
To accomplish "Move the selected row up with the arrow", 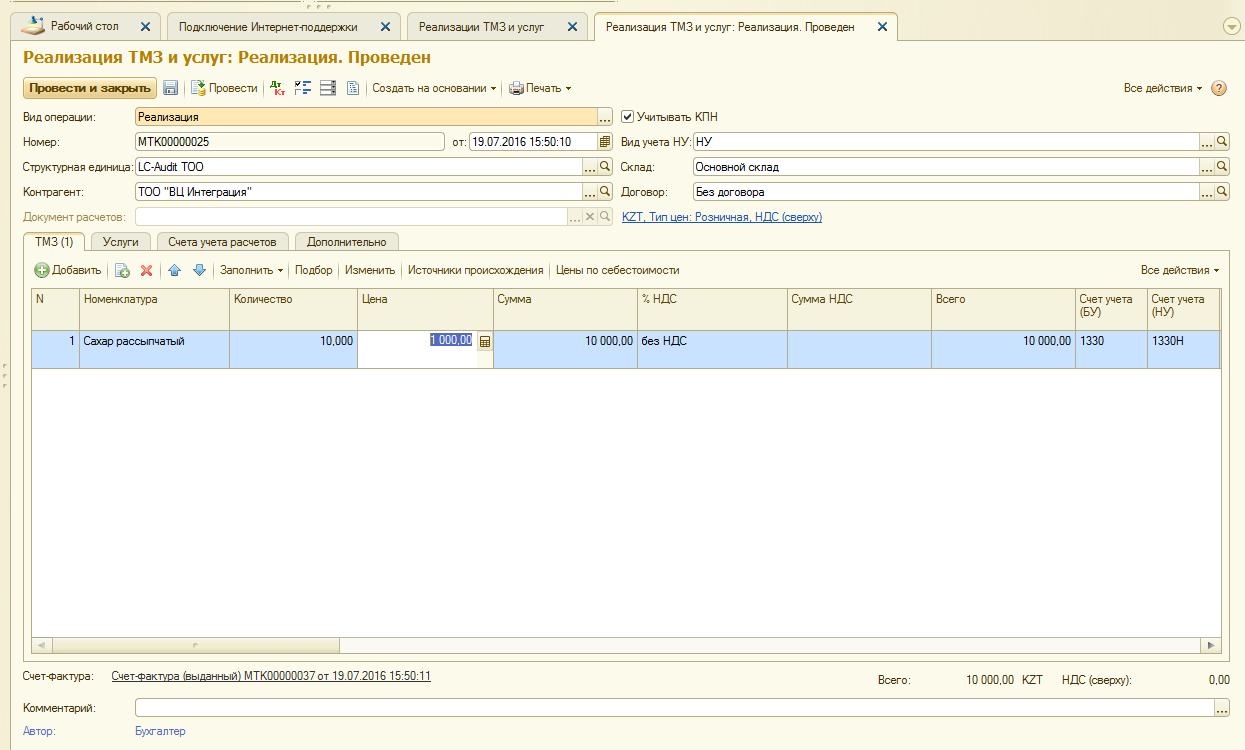I will tap(175, 270).
